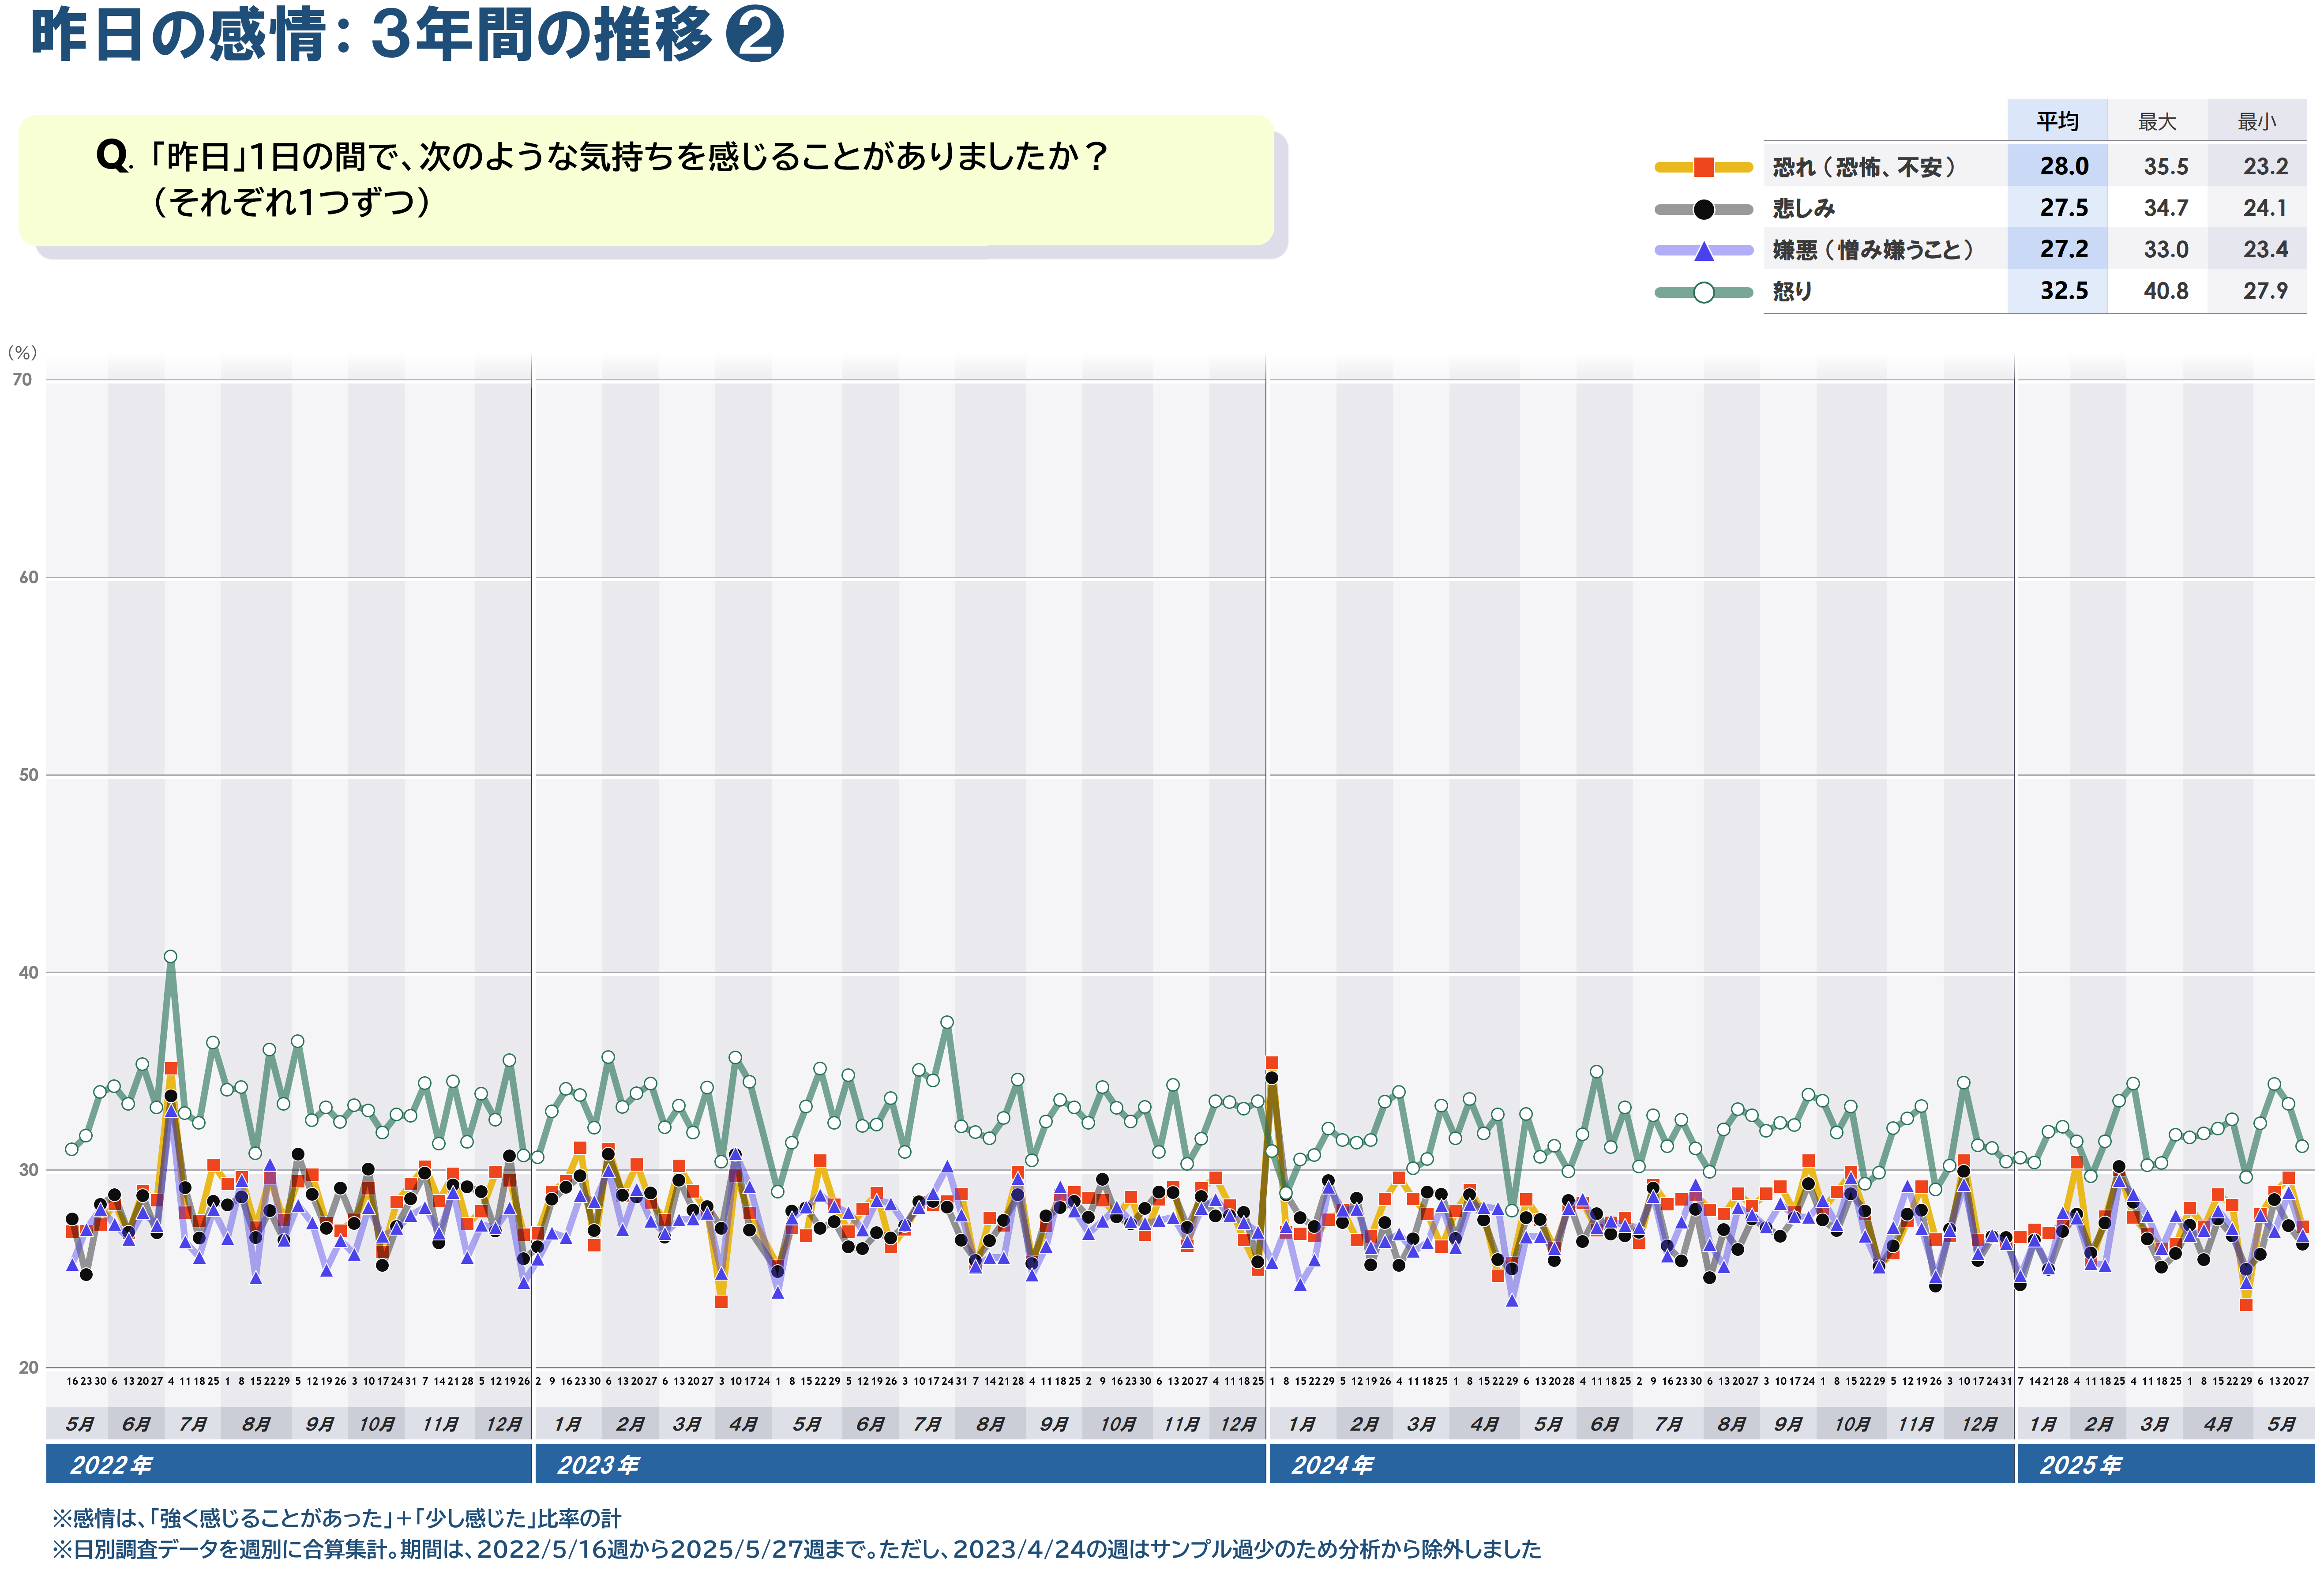Click the 7月 label under 2023年
This screenshot has width=2324, height=1574.
point(927,1424)
